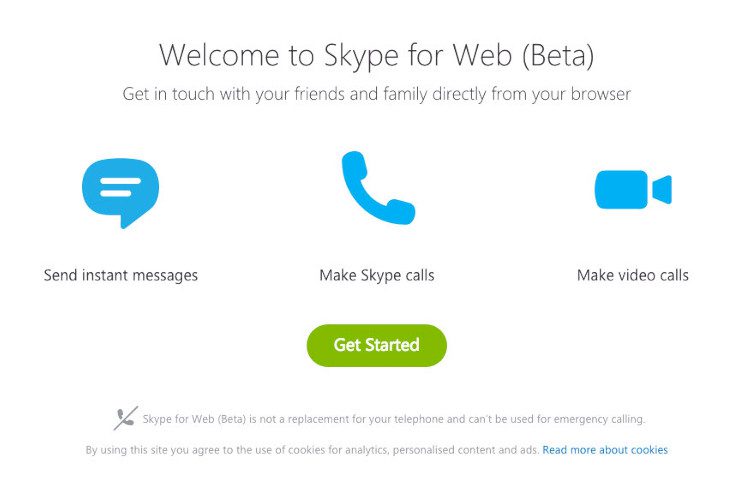Click the white lines inside the chat bubble
750x500 pixels.
118,187
